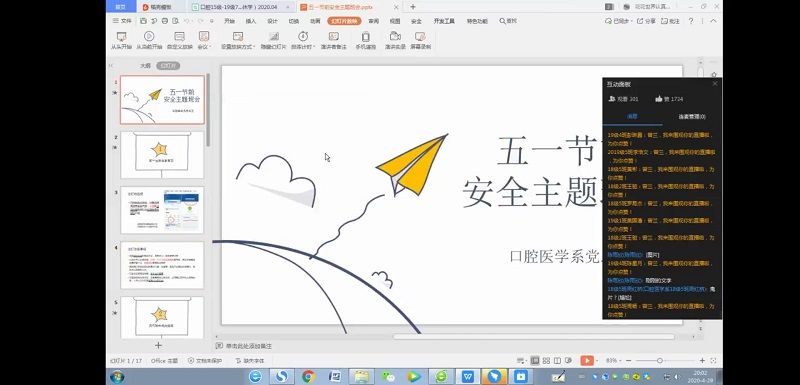Open the Sogou browser taskbar icon

282,376
